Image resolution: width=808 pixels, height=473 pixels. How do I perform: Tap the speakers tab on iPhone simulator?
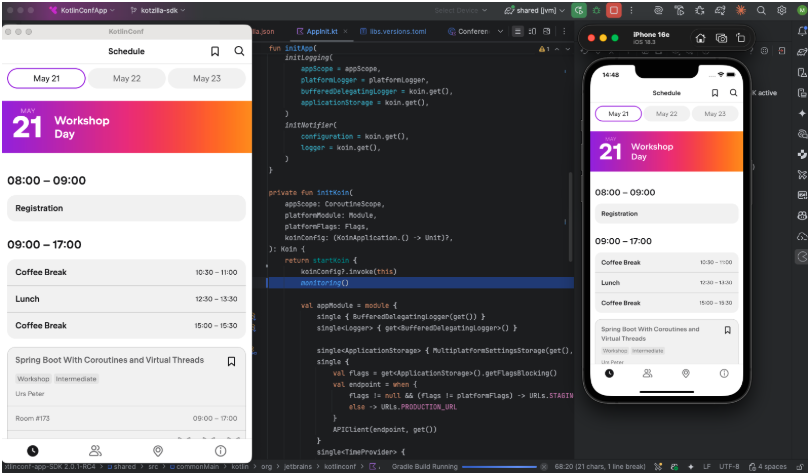click(647, 374)
